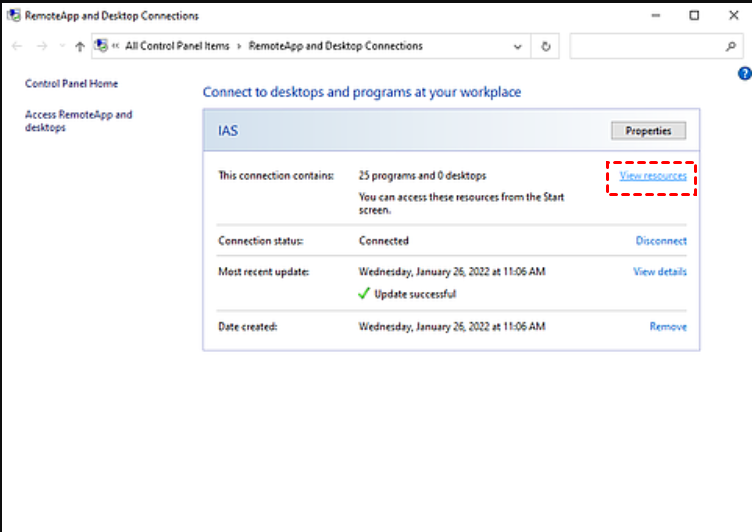Open Access RemoteApp and desktops link
Screen dimensions: 752x532
point(78,121)
